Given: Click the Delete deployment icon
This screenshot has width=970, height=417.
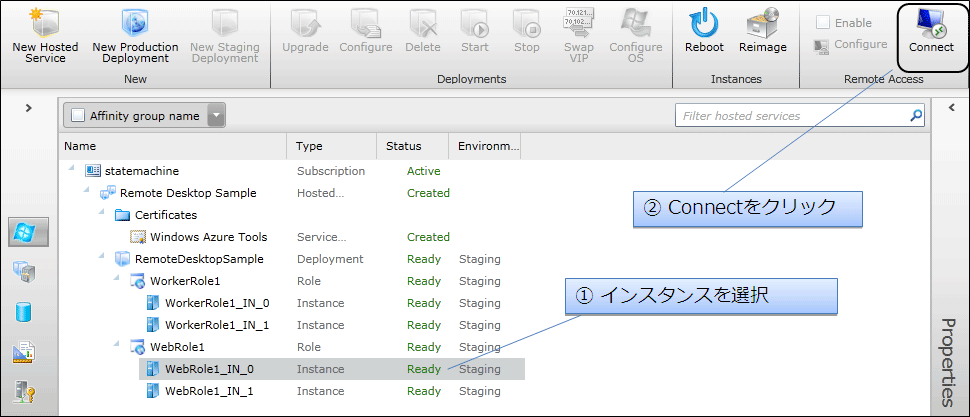Looking at the screenshot, I should point(423,22).
